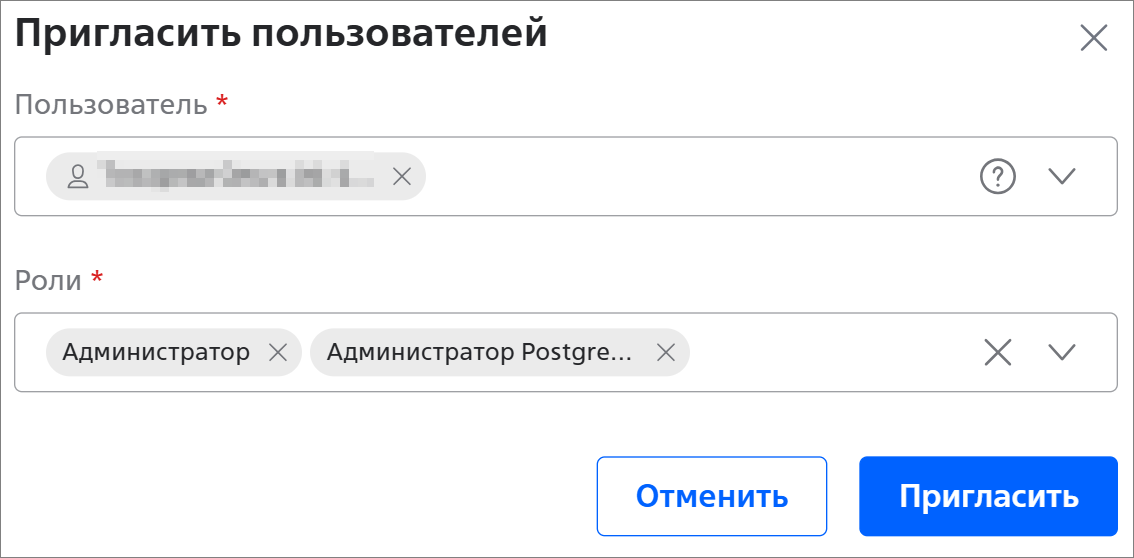Click the Пользователь field label

point(111,103)
